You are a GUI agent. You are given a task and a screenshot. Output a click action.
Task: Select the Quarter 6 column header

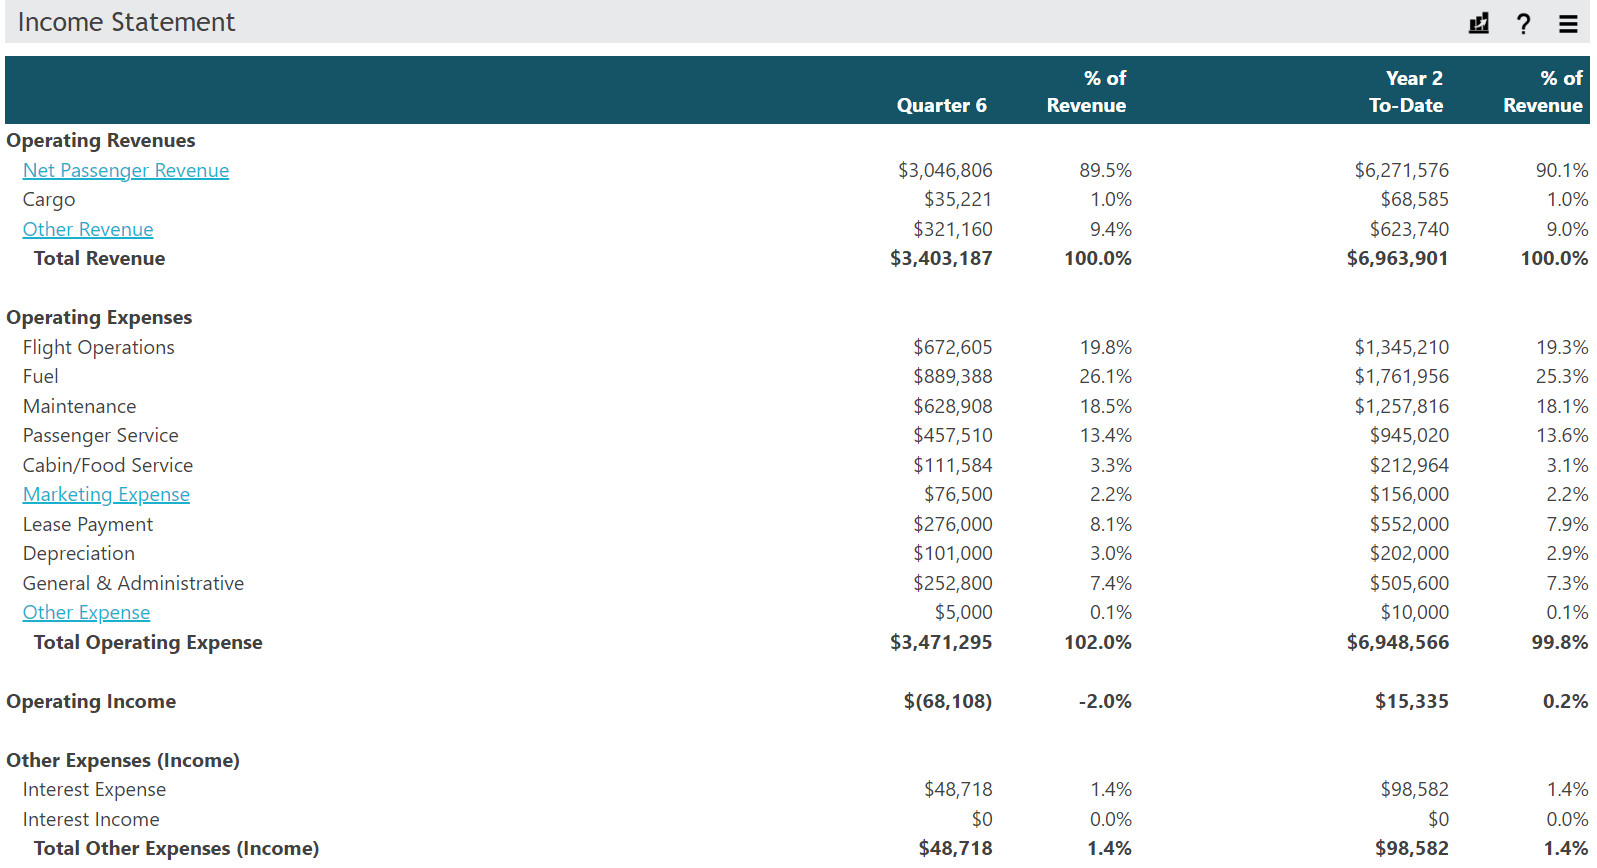point(941,105)
